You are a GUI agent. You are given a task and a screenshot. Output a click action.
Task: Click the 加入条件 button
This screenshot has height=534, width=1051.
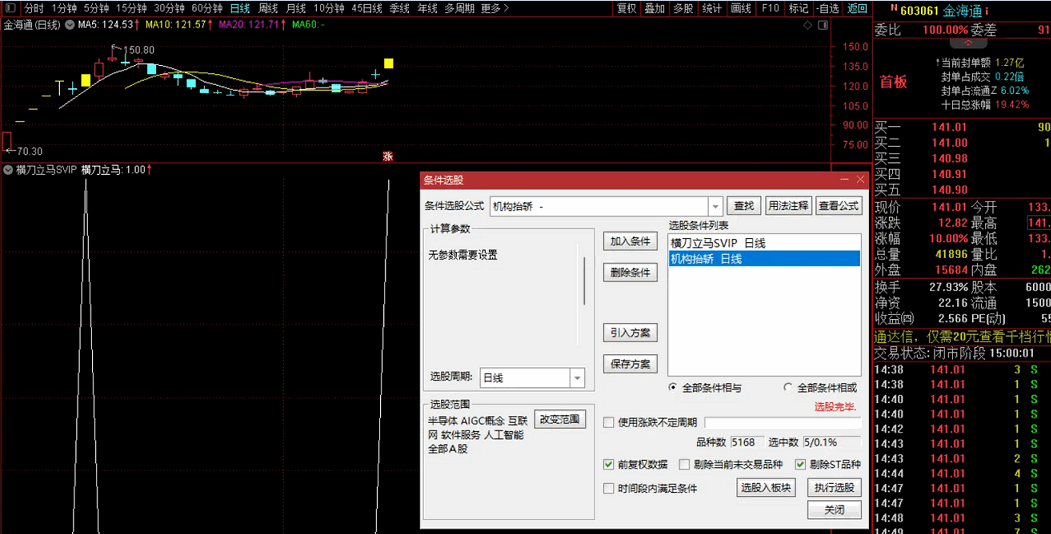[x=630, y=242]
